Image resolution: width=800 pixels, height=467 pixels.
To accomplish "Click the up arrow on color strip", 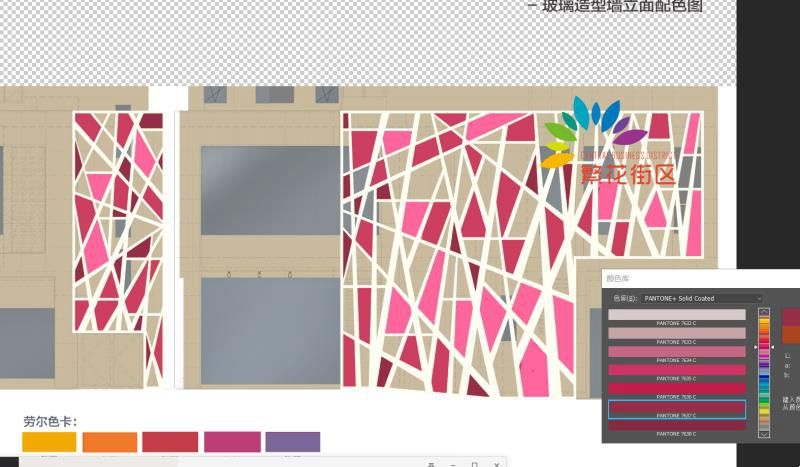I will tap(765, 312).
